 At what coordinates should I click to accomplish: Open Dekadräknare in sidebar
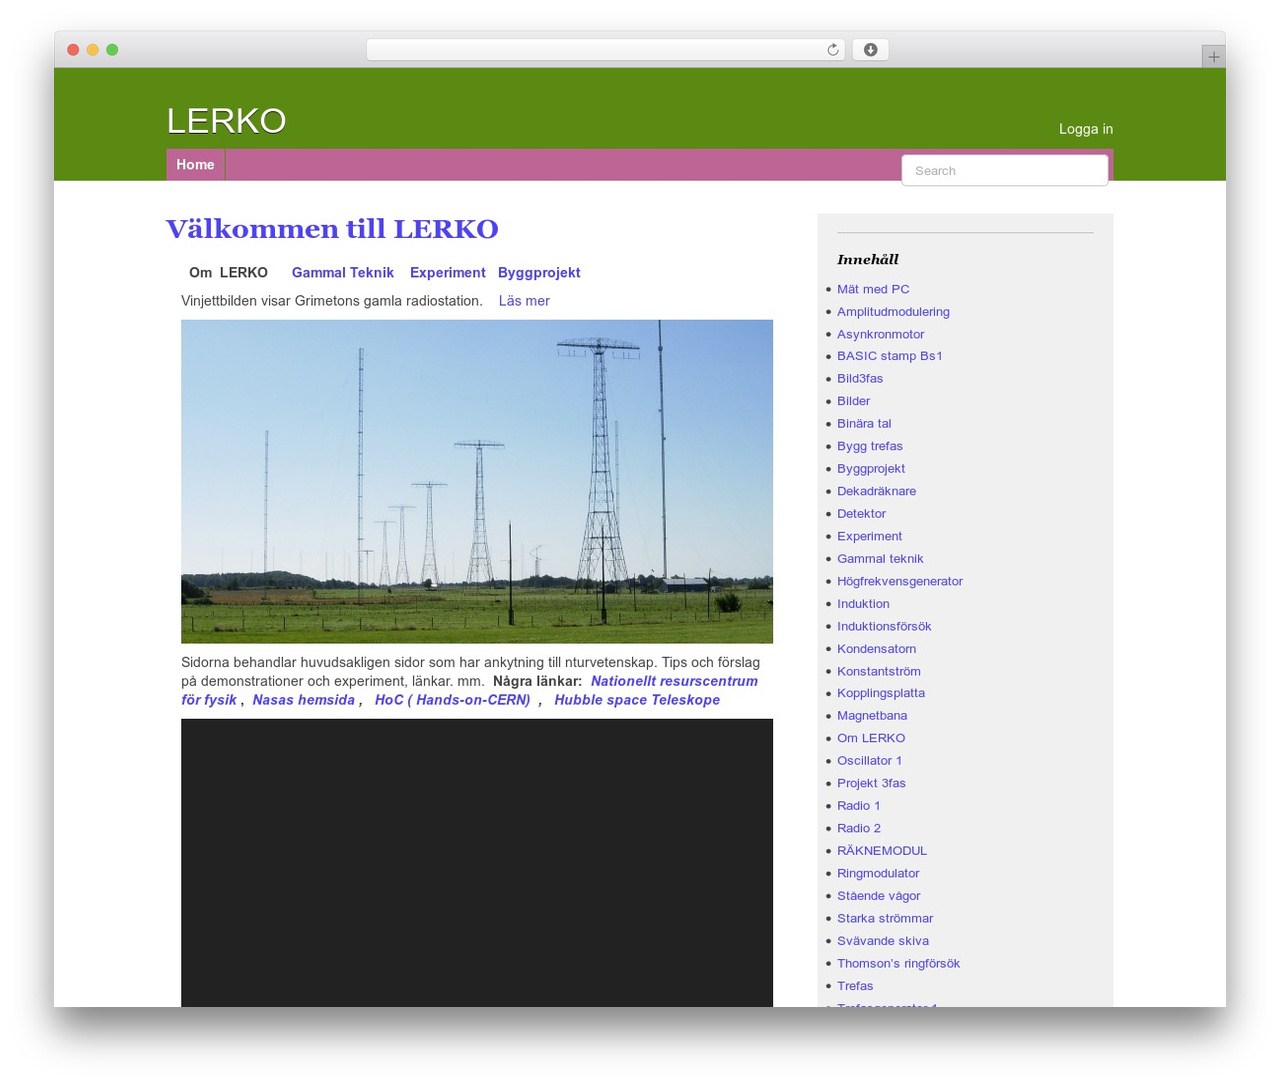pos(876,491)
